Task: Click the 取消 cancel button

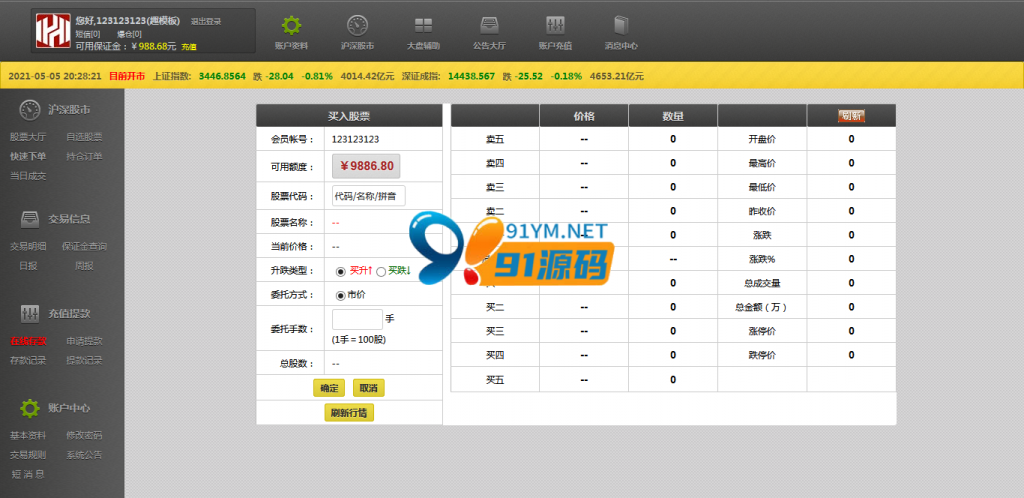Action: coord(369,388)
